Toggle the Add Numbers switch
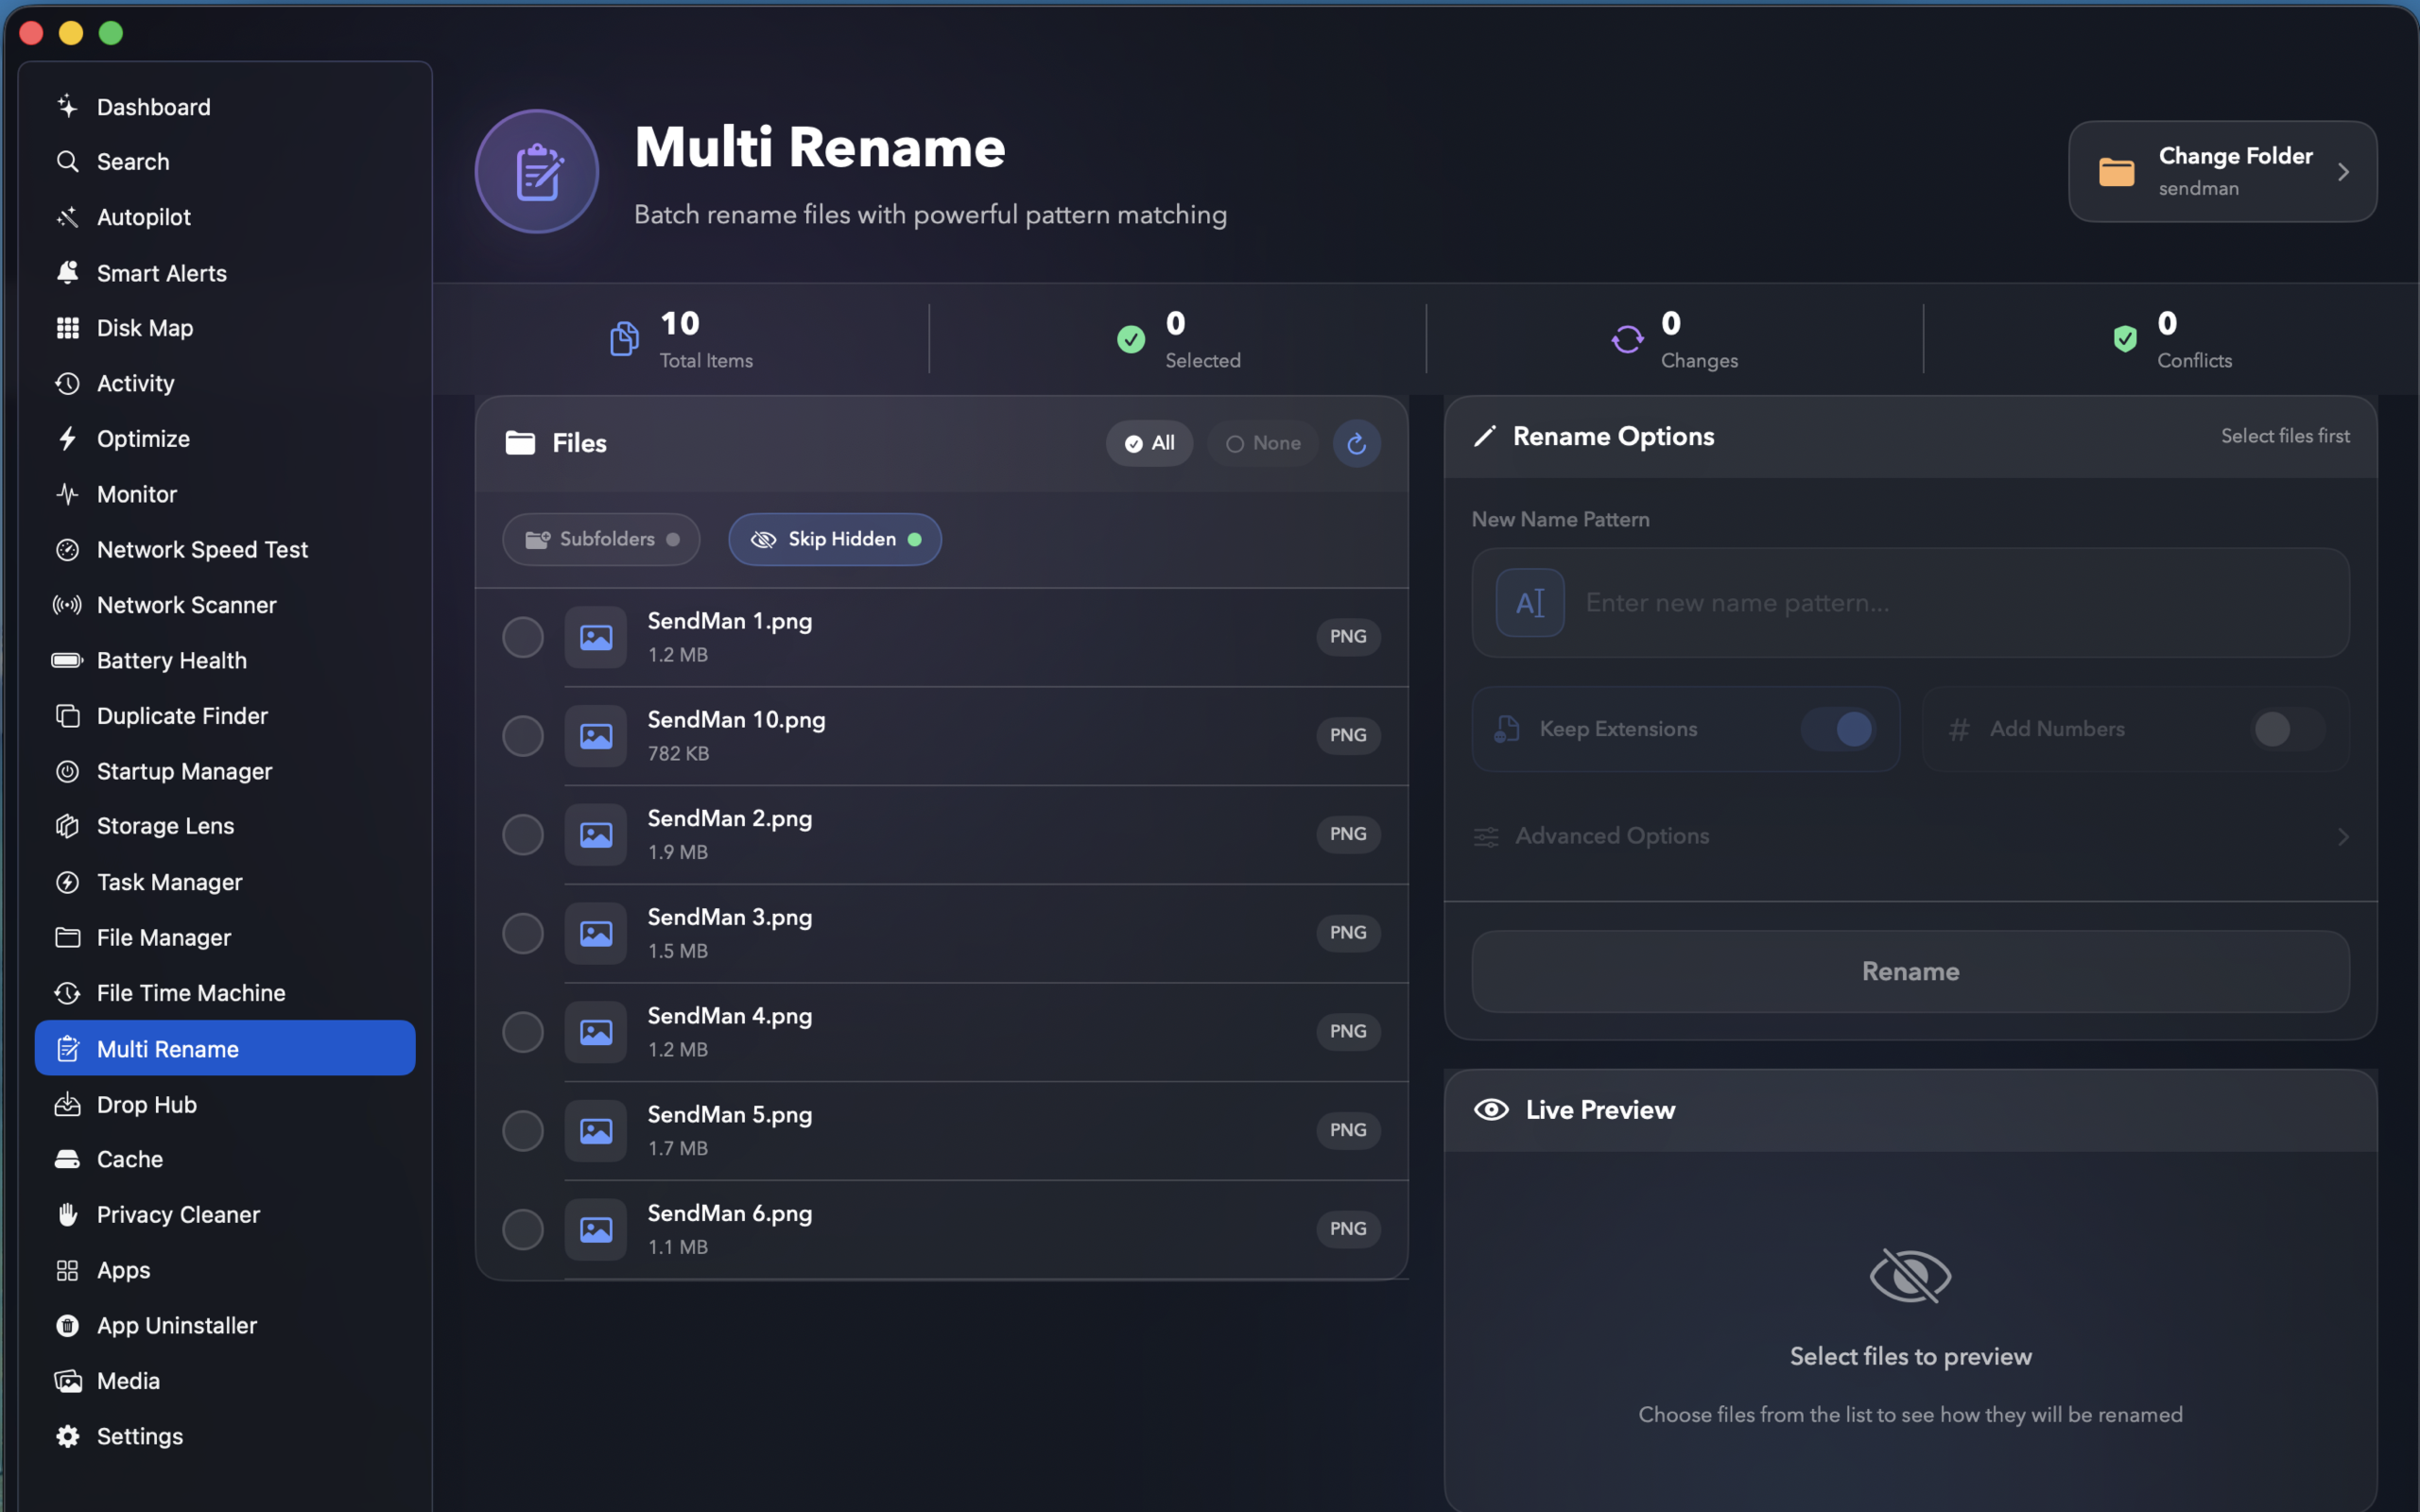 pyautogui.click(x=2288, y=729)
